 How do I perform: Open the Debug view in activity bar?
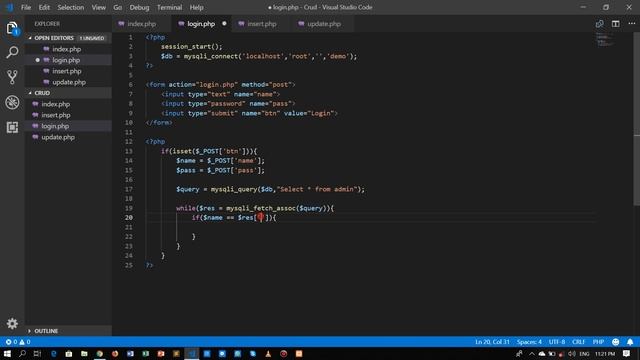(x=12, y=102)
